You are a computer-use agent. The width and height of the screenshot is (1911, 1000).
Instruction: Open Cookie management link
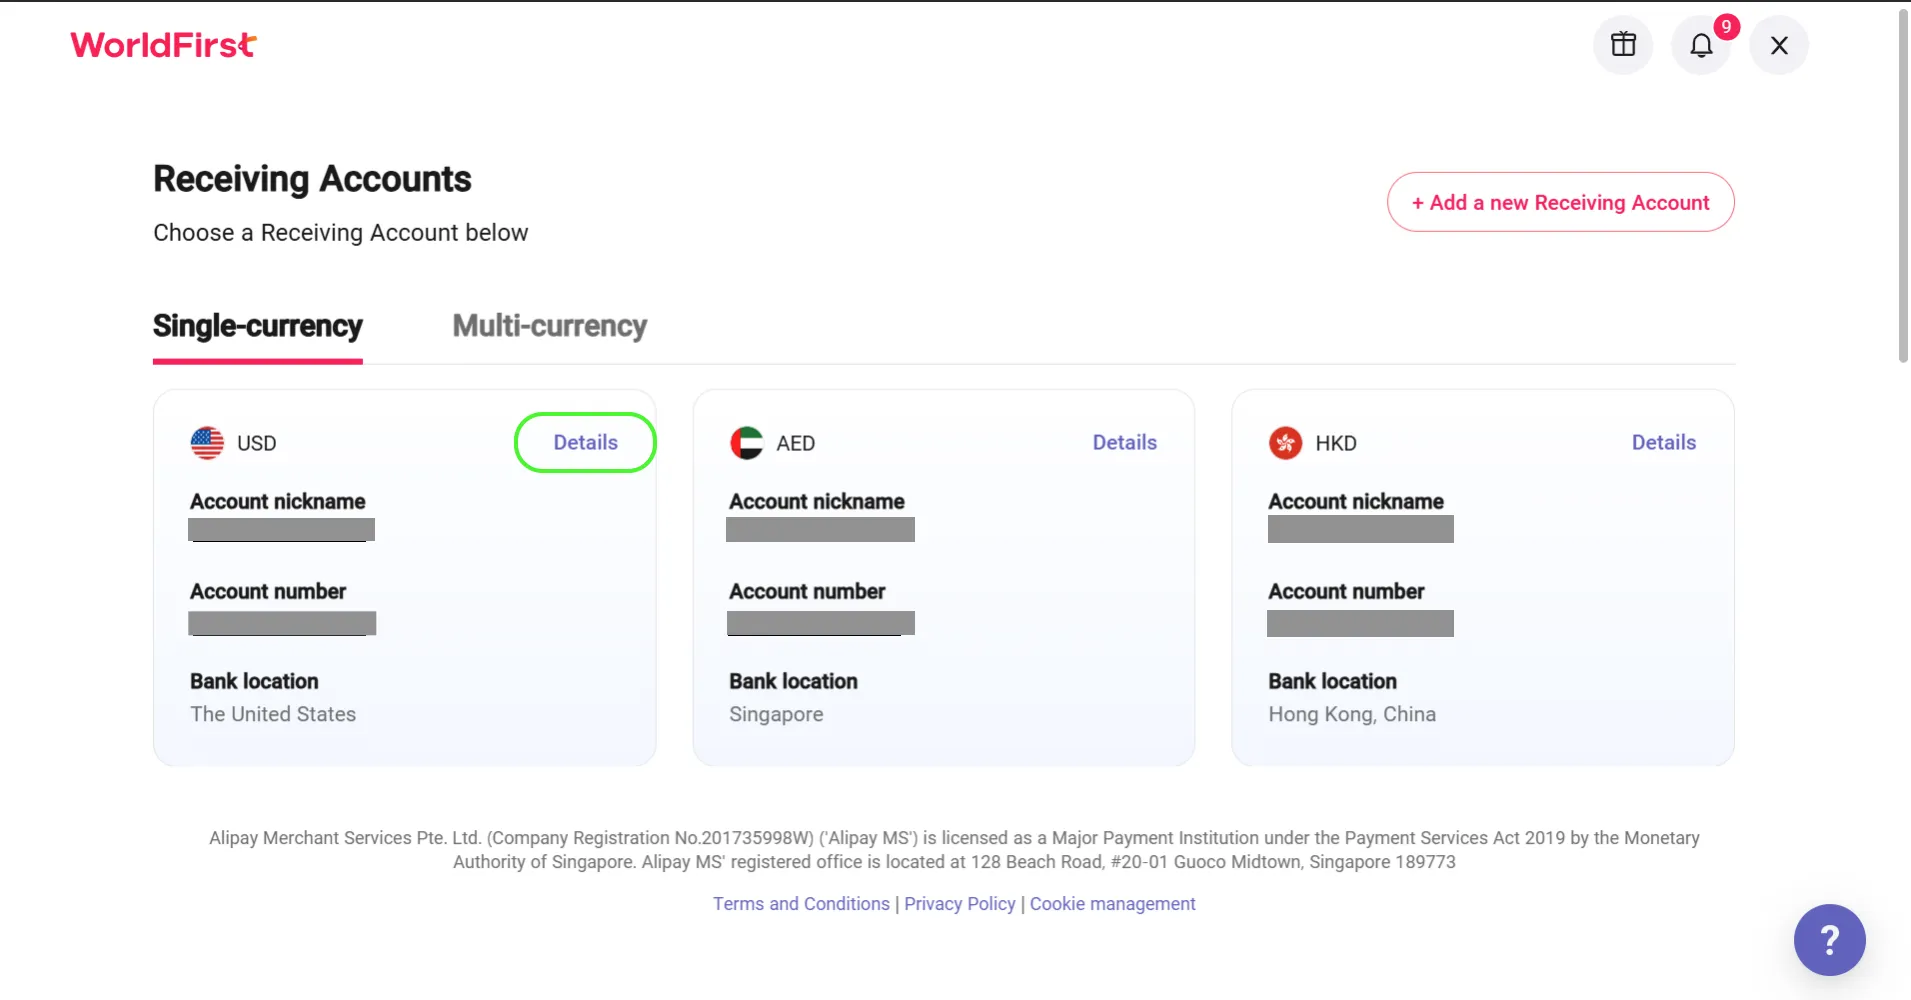point(1112,904)
